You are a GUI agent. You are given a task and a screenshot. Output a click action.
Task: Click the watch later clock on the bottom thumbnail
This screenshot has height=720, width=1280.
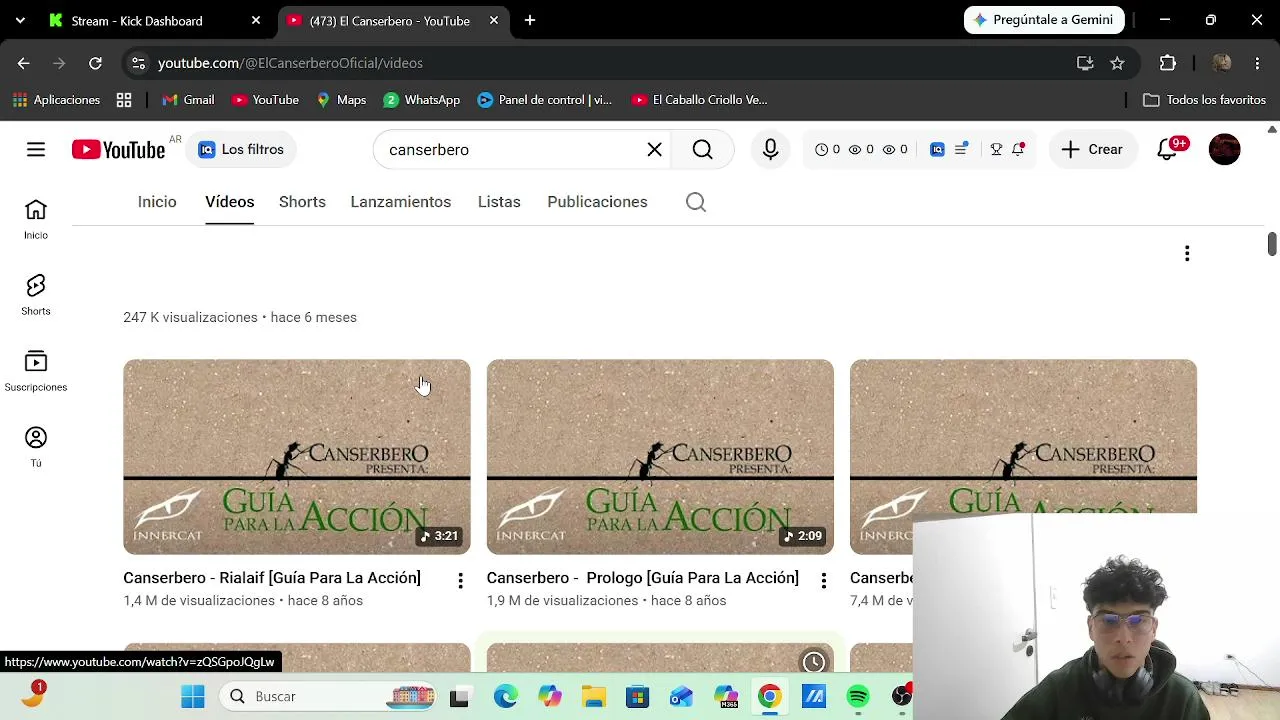click(x=814, y=662)
